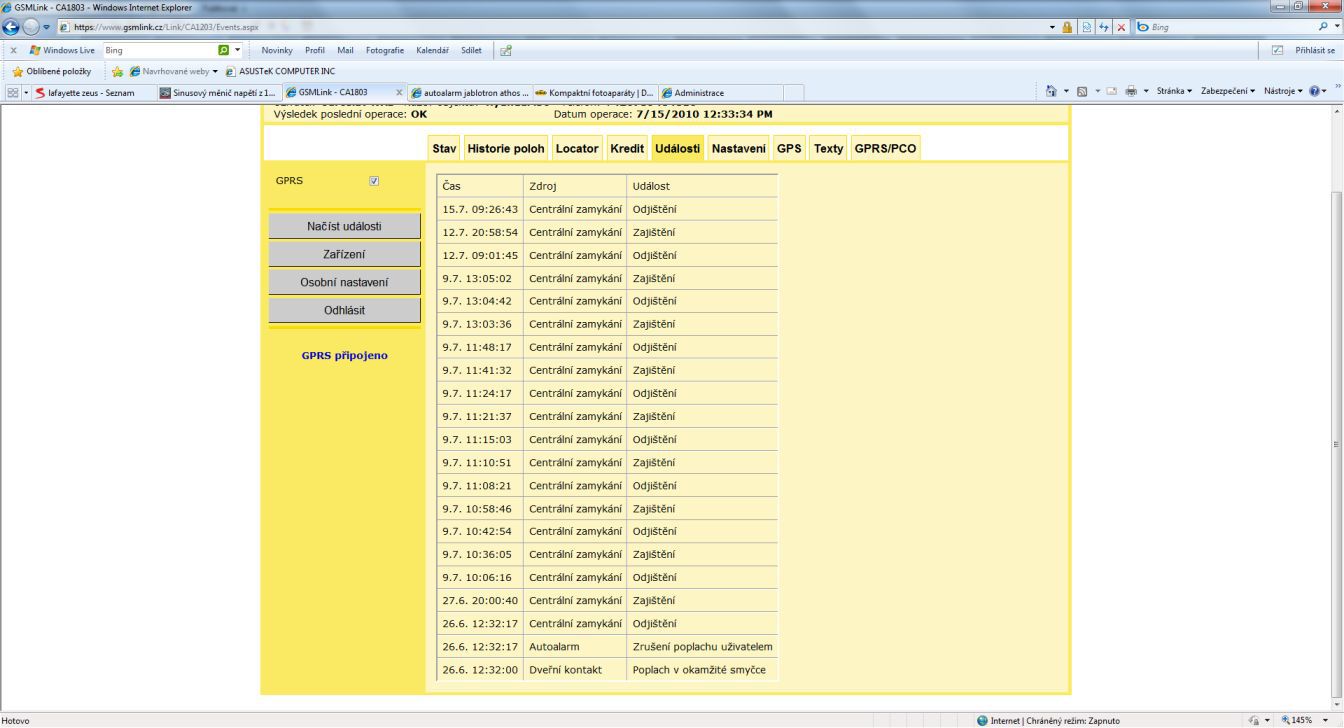
Task: Open Novinky in the Windows Live toolbar
Action: 278,50
